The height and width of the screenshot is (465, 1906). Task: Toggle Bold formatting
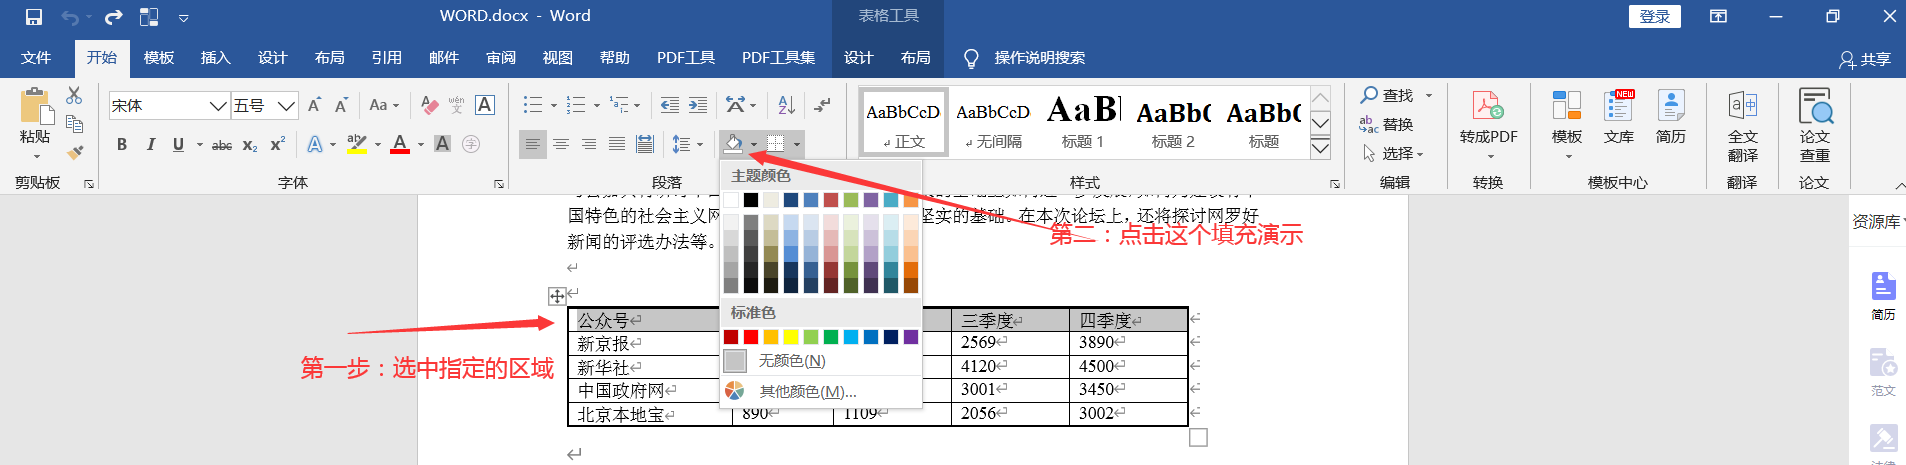tap(122, 144)
